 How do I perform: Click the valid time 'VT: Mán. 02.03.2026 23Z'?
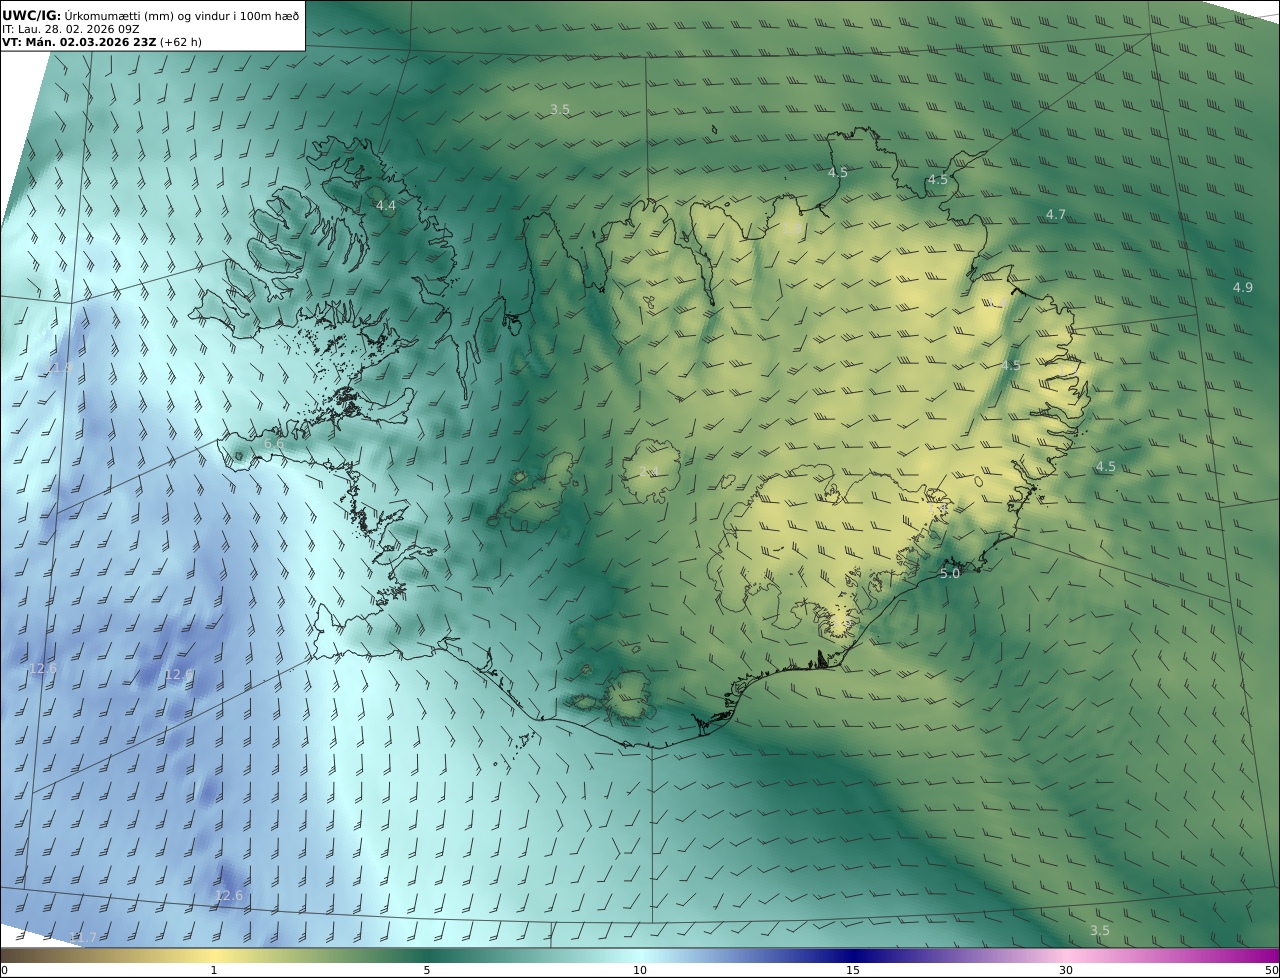[x=79, y=42]
